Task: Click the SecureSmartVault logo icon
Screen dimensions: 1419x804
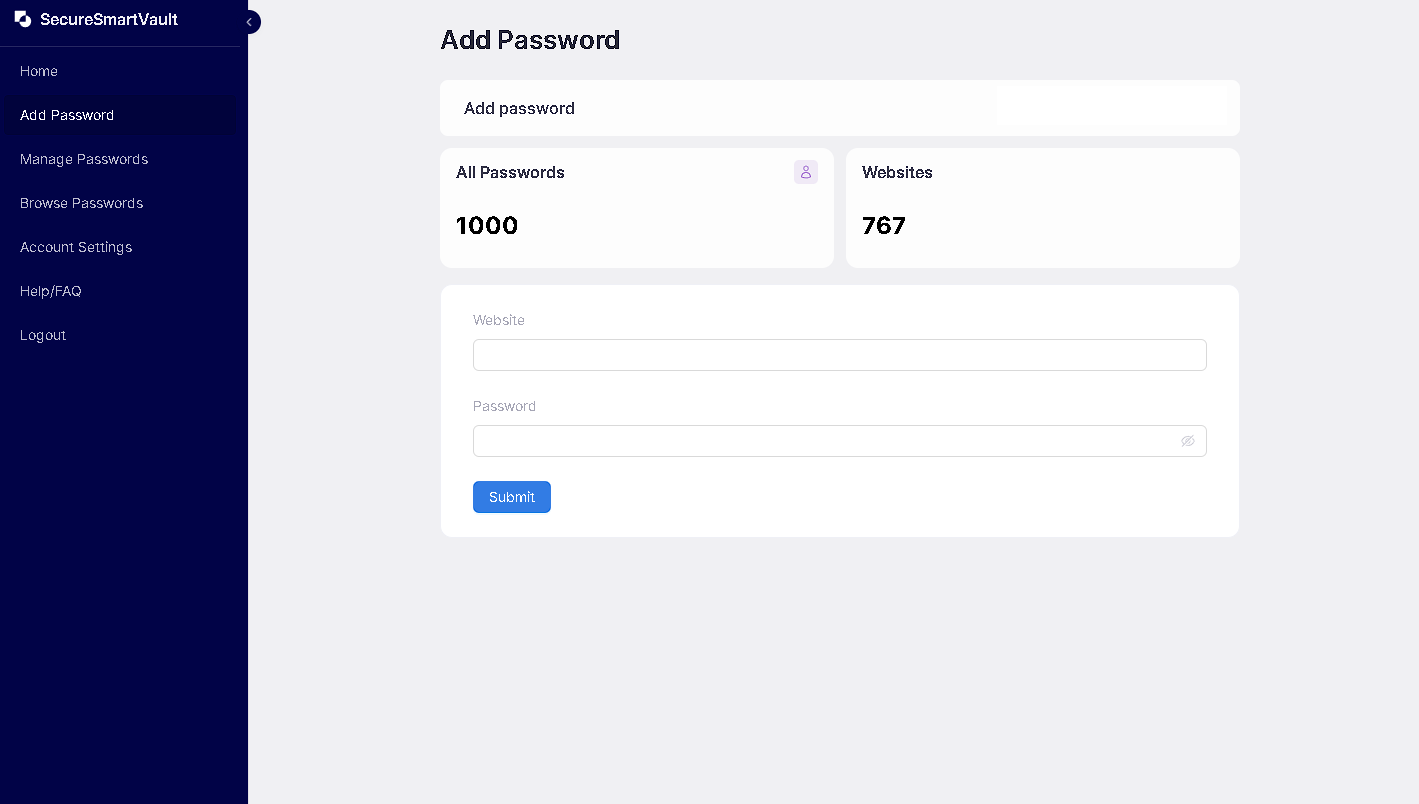Action: coord(23,19)
